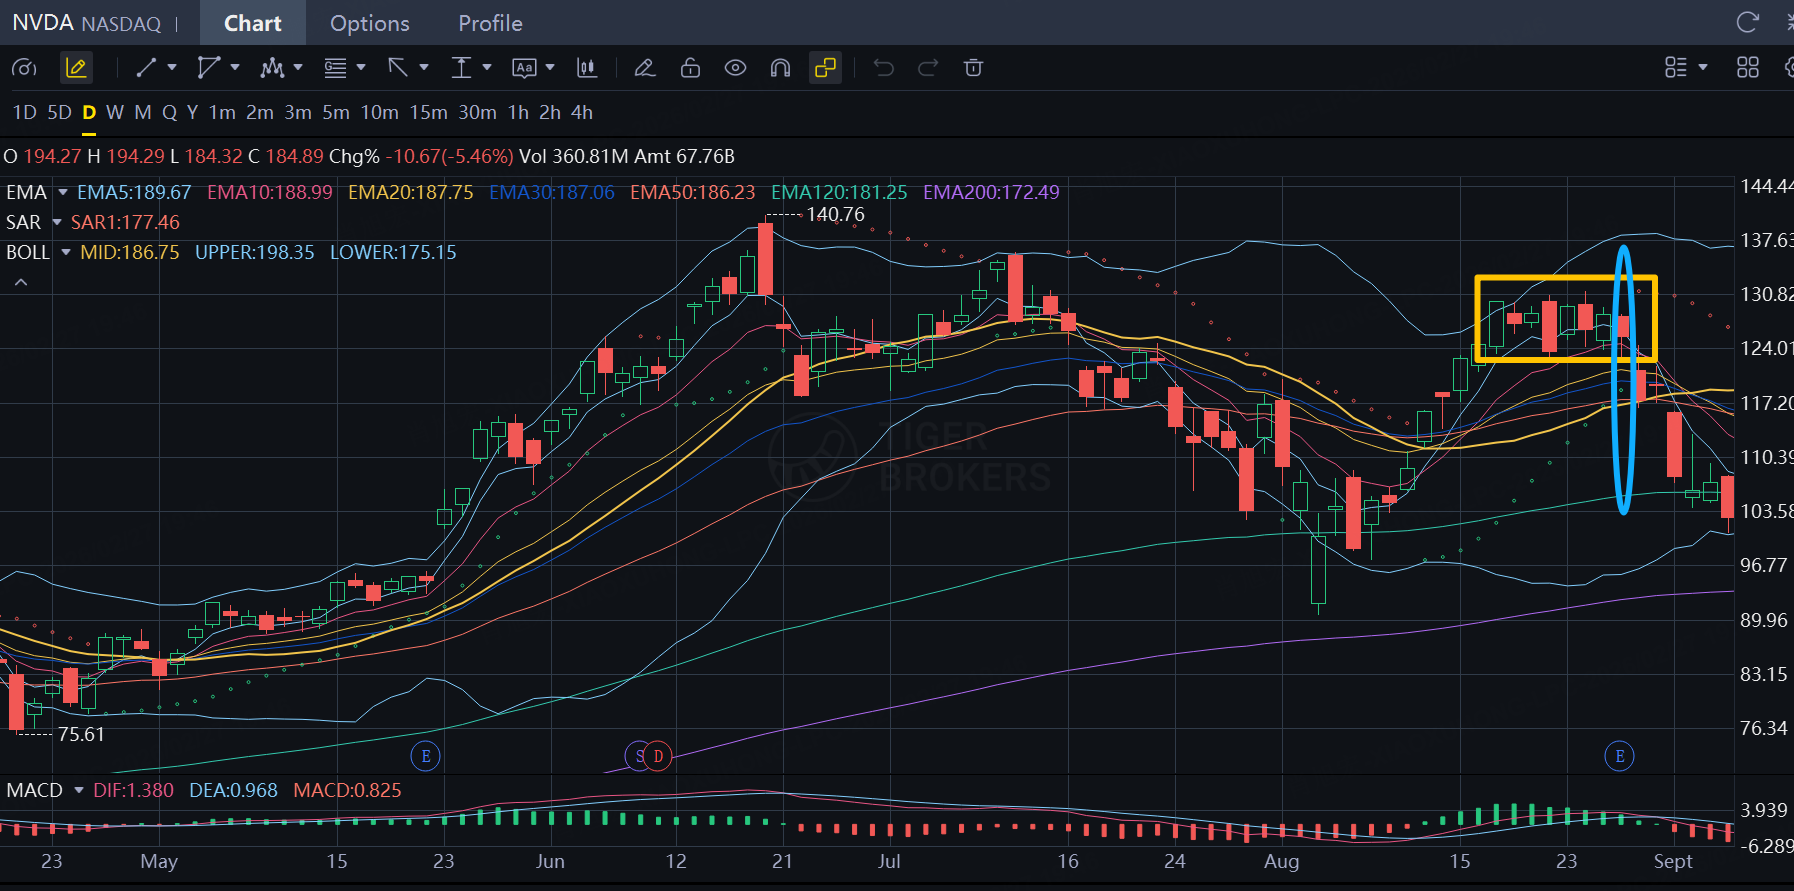Toggle the highlighted drawing mode pencil button

[76, 68]
